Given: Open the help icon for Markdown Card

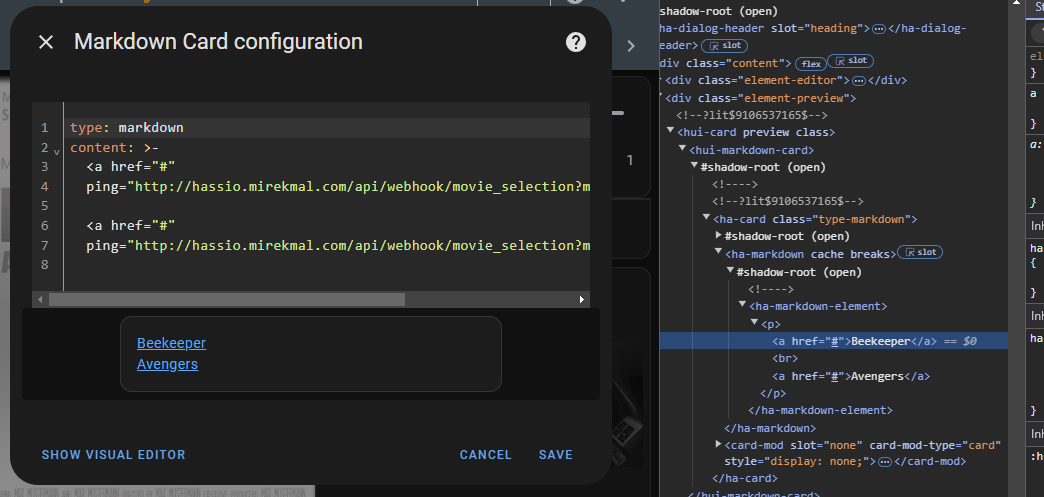Looking at the screenshot, I should coord(575,42).
